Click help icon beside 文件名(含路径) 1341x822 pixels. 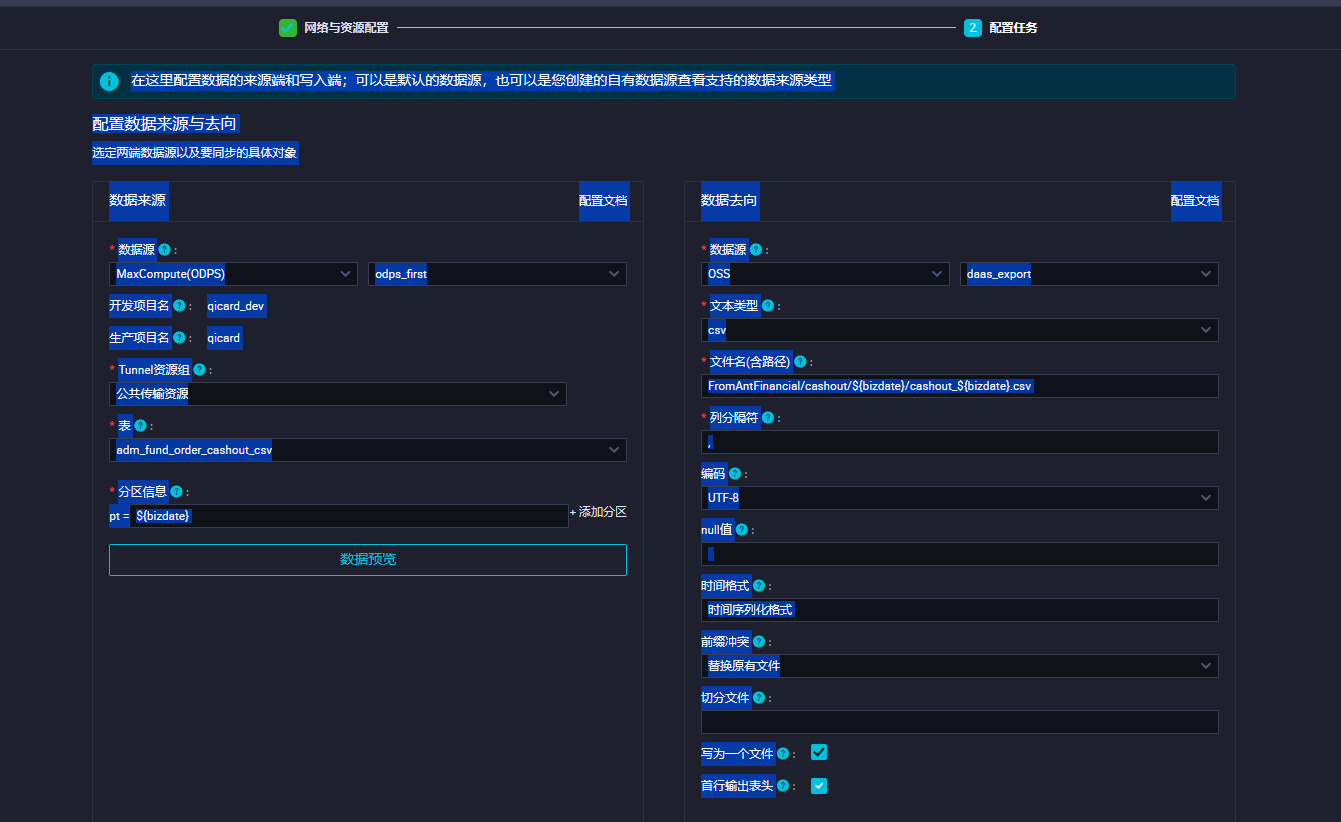pos(800,362)
